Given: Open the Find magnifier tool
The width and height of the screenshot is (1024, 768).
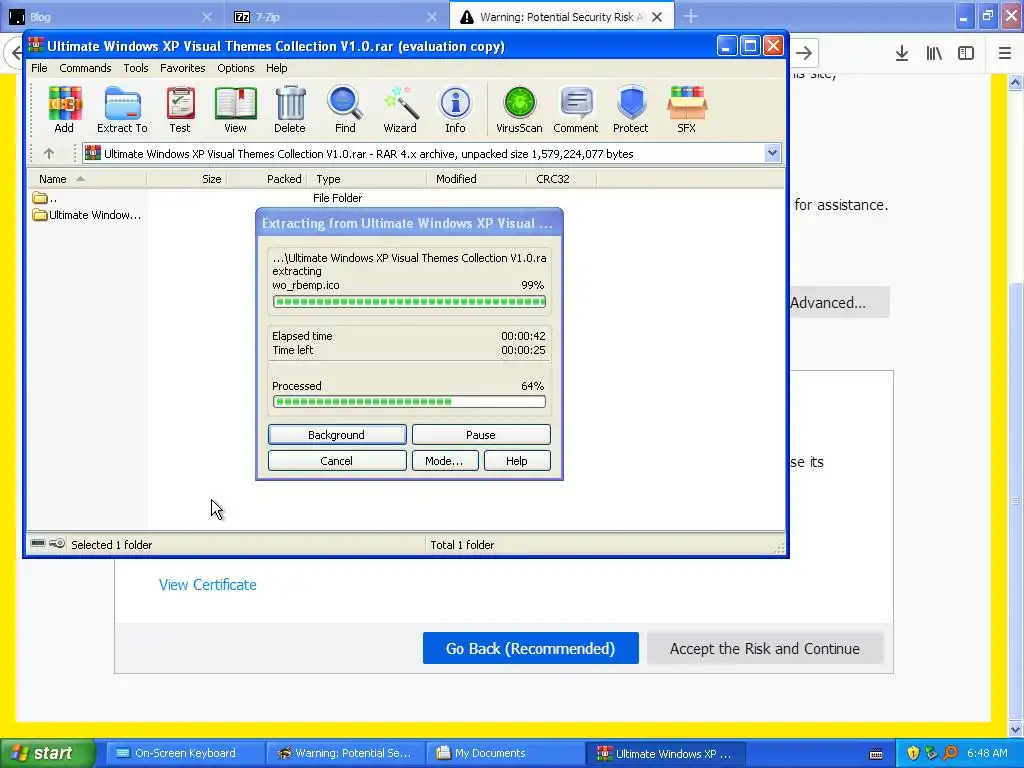Looking at the screenshot, I should 345,110.
